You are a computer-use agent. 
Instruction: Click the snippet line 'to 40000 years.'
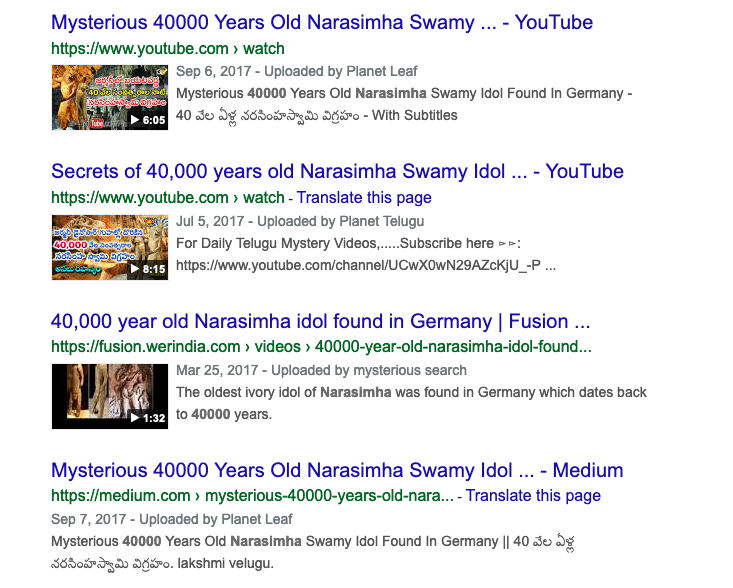pos(224,415)
